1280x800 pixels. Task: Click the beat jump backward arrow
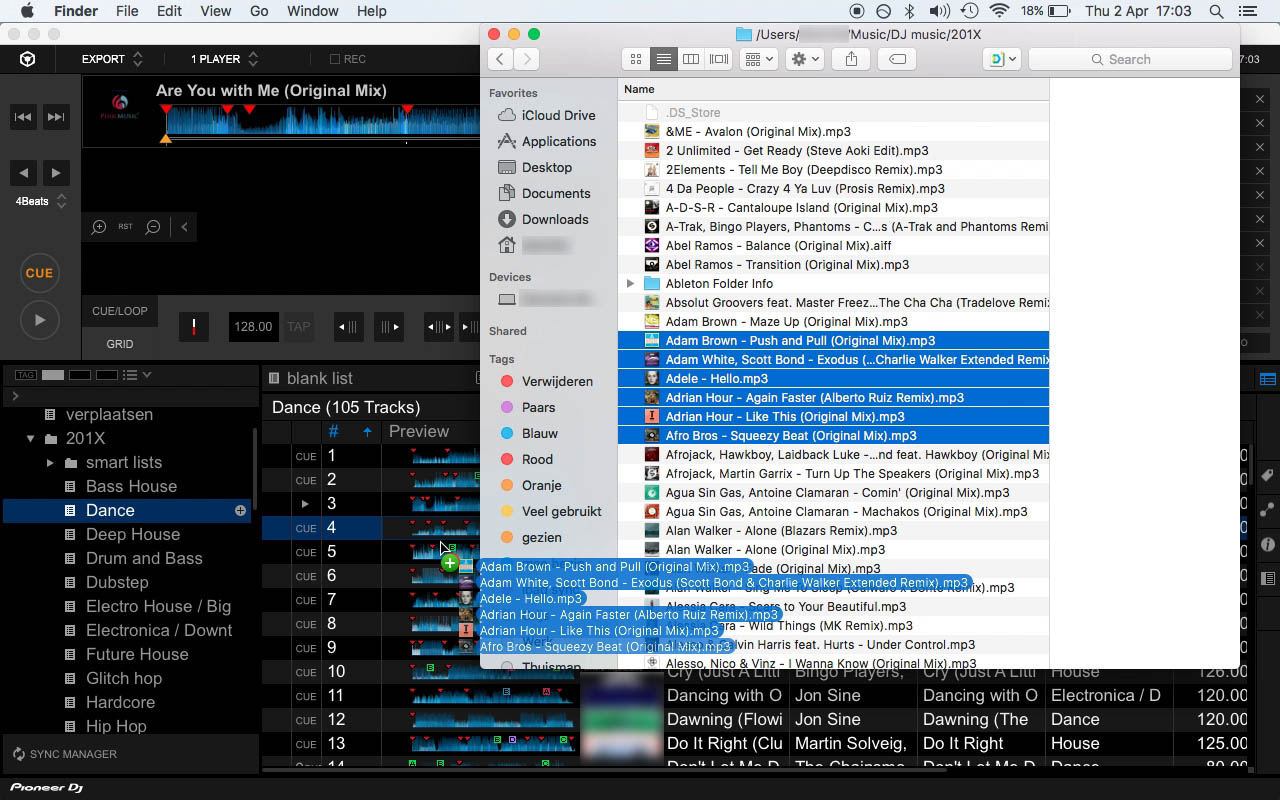pyautogui.click(x=24, y=172)
